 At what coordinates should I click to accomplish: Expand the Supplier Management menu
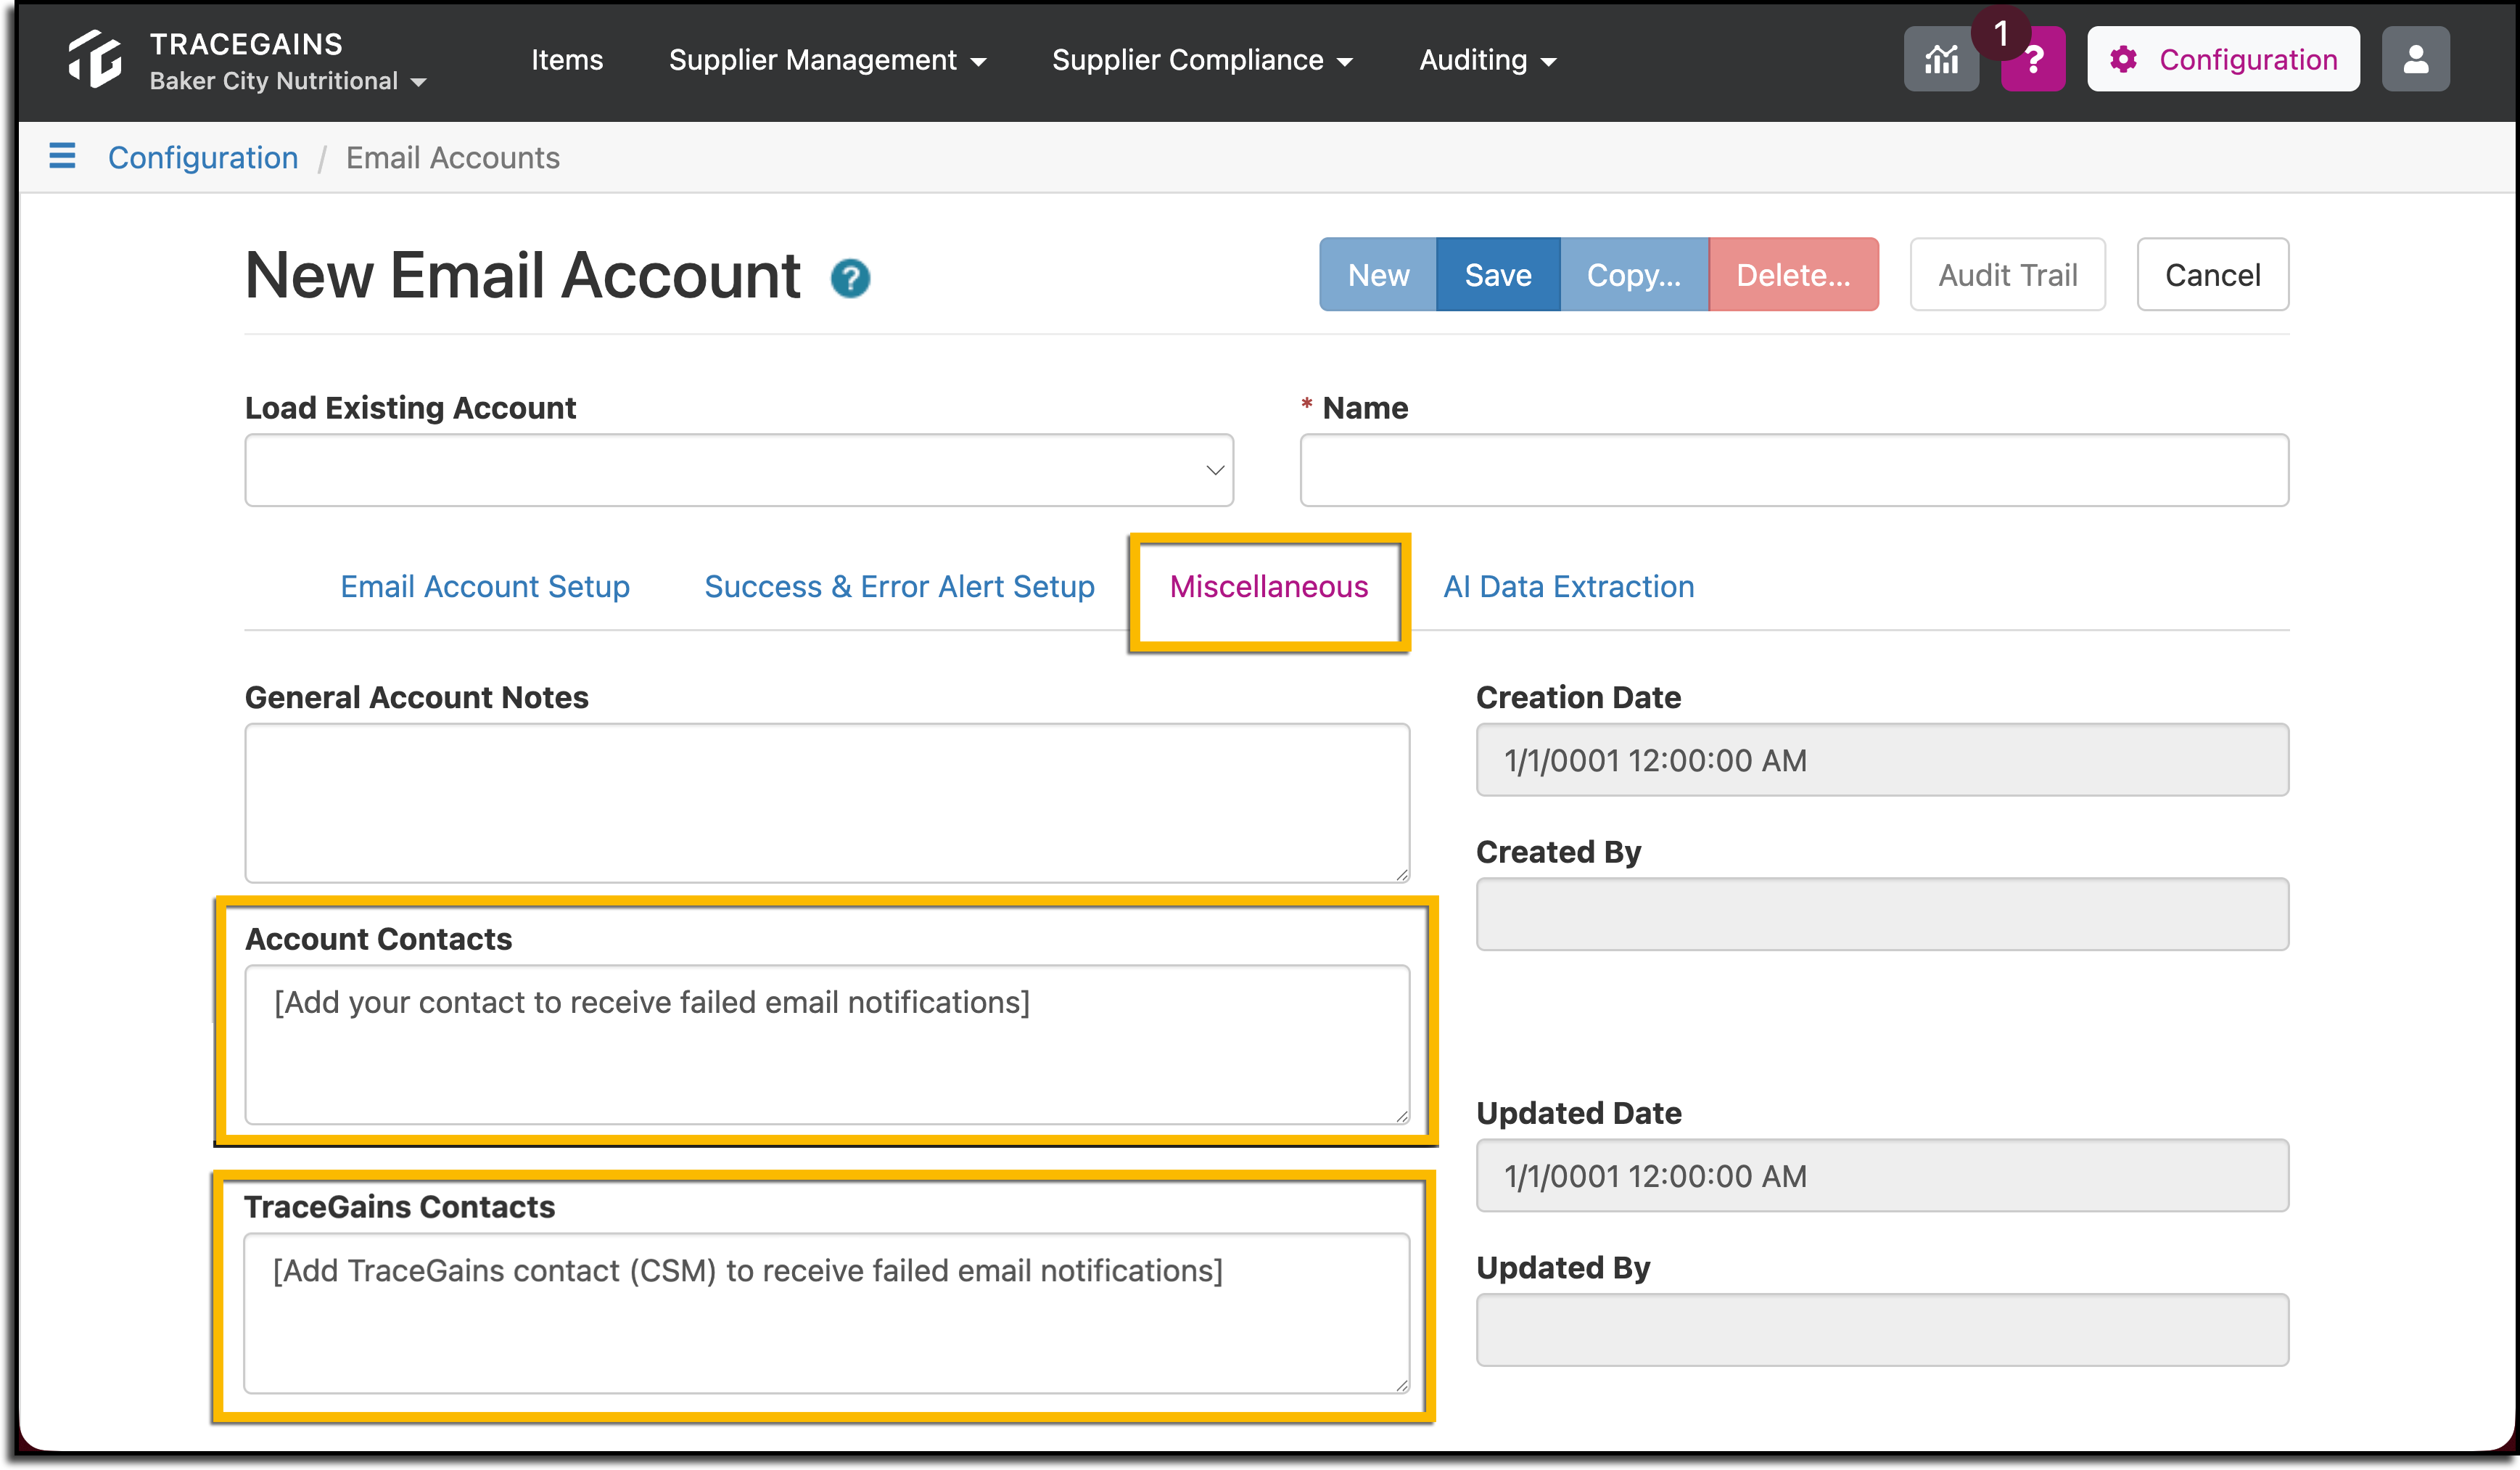tap(828, 60)
